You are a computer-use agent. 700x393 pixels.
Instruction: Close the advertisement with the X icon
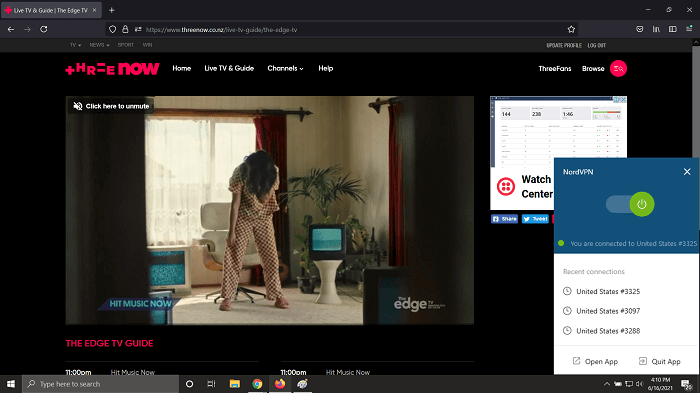pos(623,100)
